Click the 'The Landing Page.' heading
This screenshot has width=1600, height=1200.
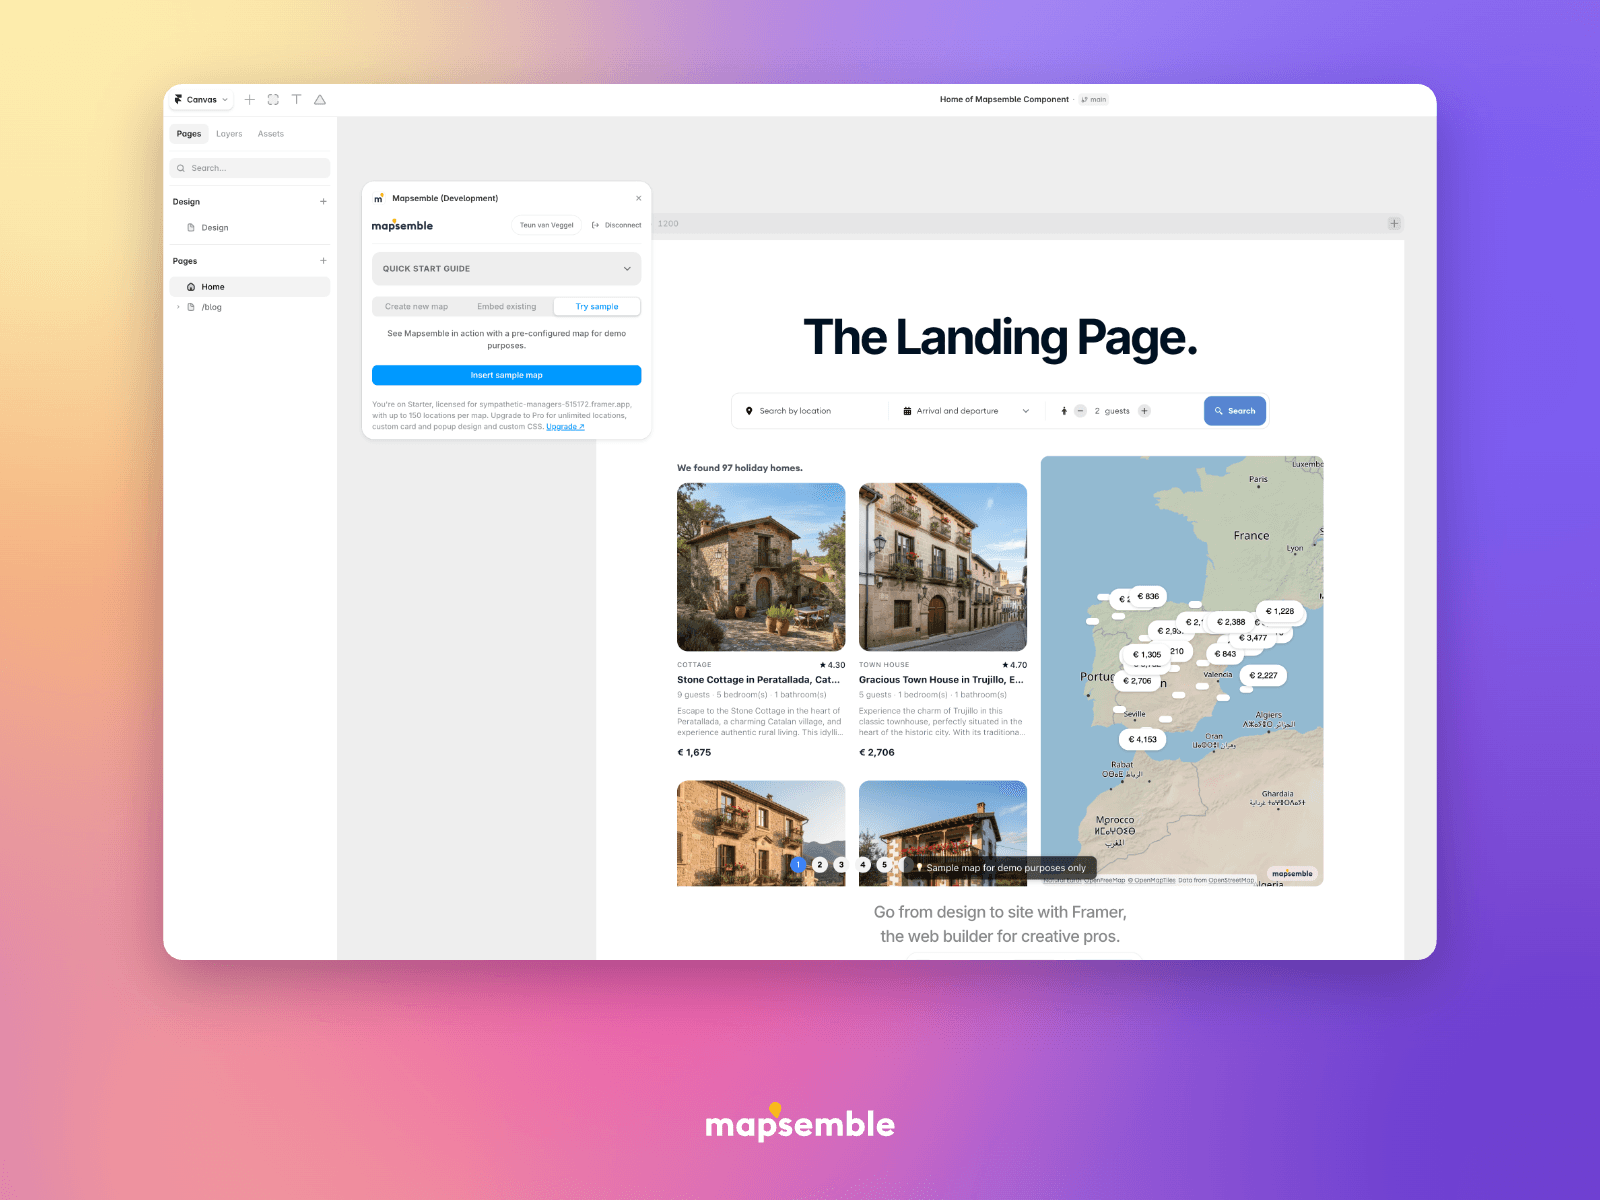coord(1000,338)
